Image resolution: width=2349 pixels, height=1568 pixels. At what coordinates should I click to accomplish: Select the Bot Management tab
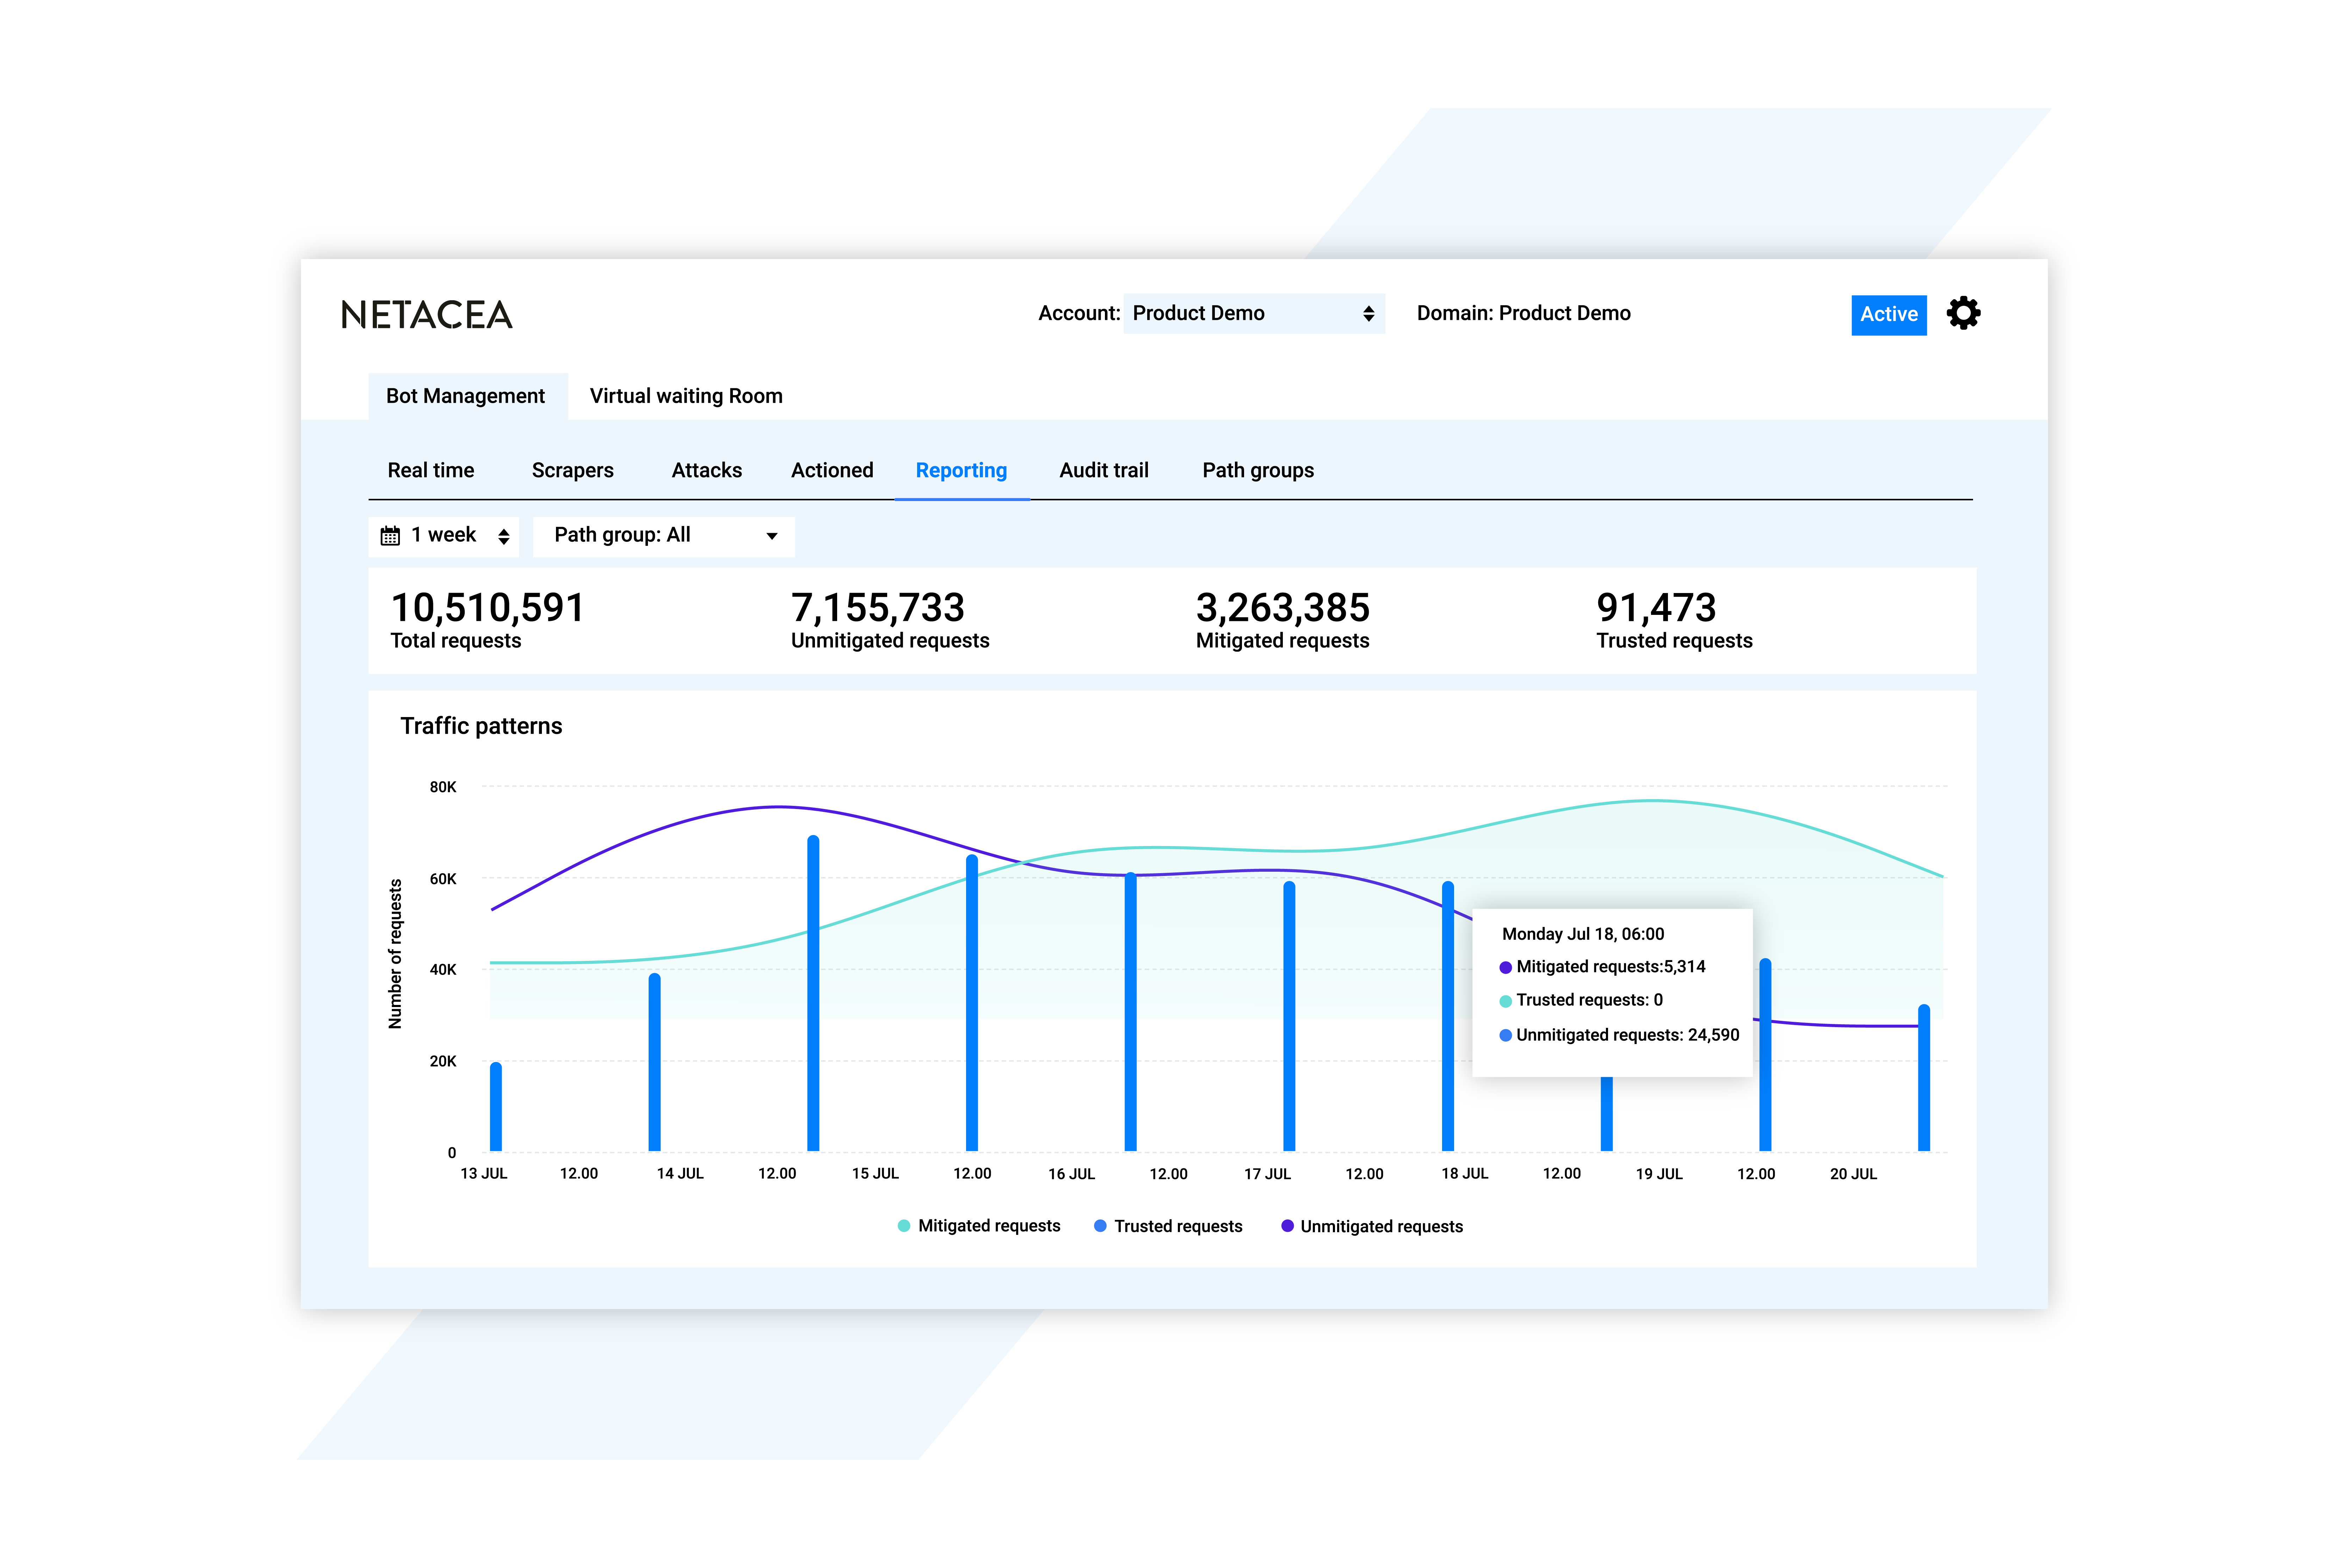[x=465, y=396]
